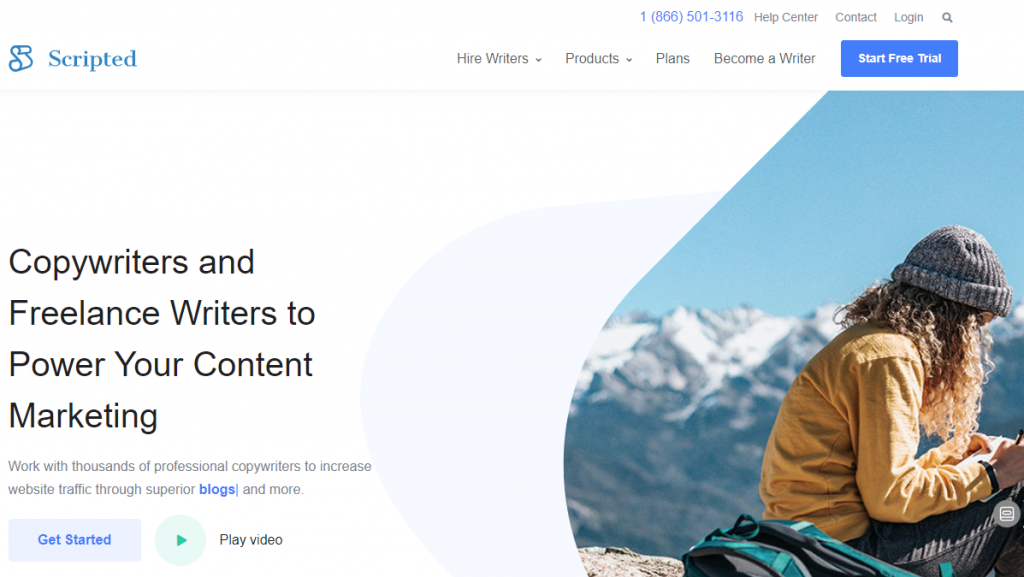Click the Play video text label
The image size is (1024, 577).
(x=251, y=540)
